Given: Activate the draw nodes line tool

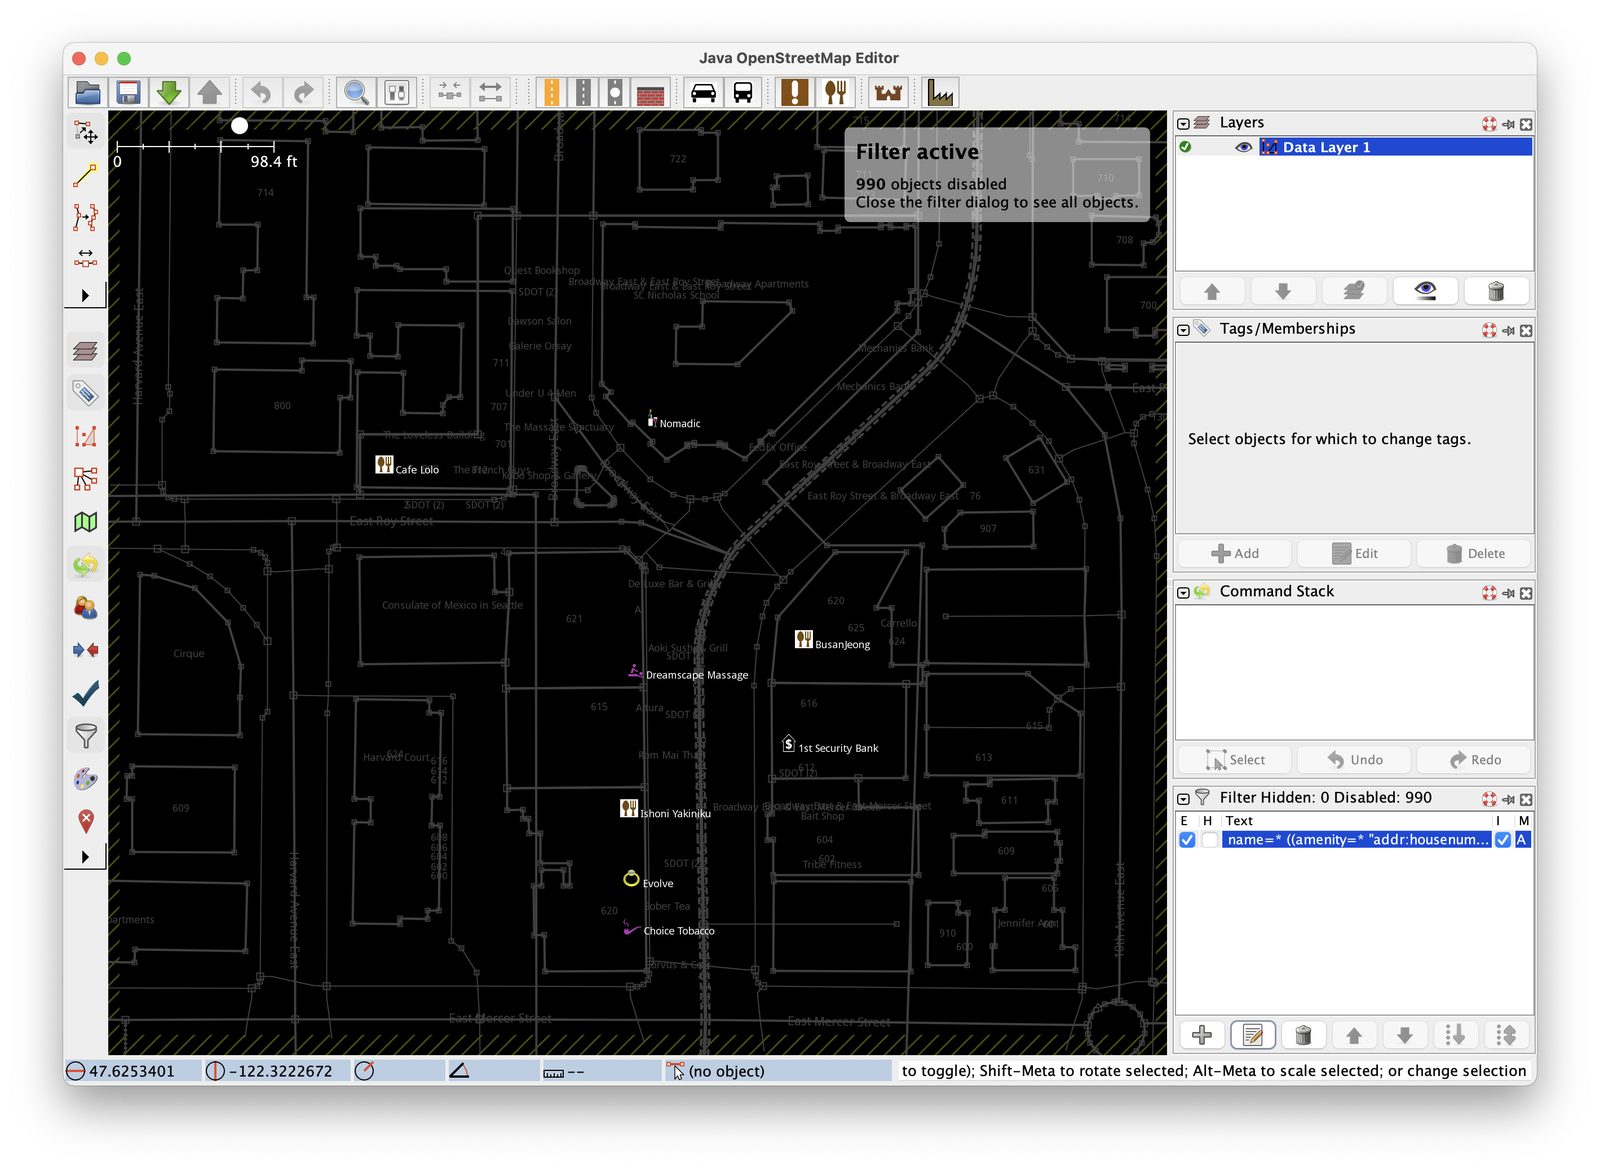Looking at the screenshot, I should [x=86, y=175].
